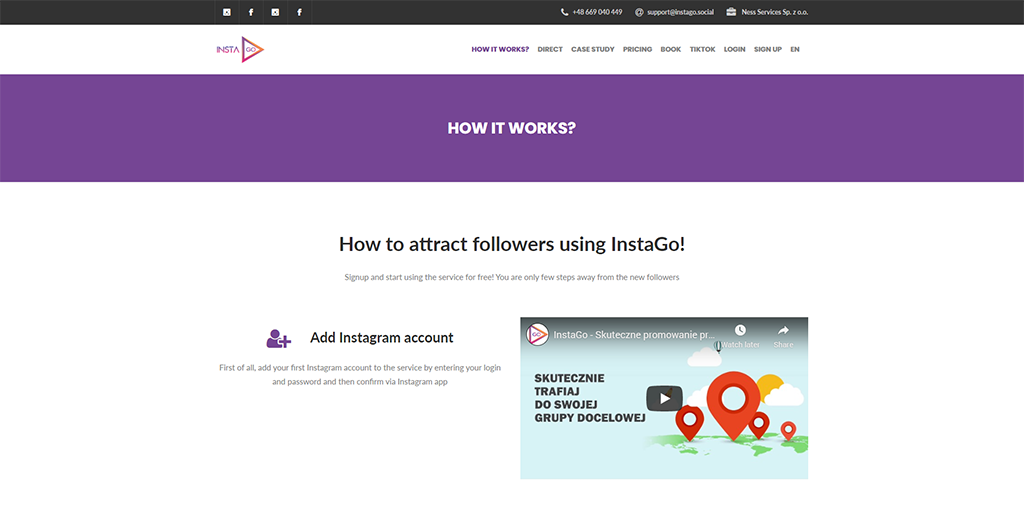Click the InstaGo channel avatar on video
Screen dimensions: 1024x510
point(537,334)
